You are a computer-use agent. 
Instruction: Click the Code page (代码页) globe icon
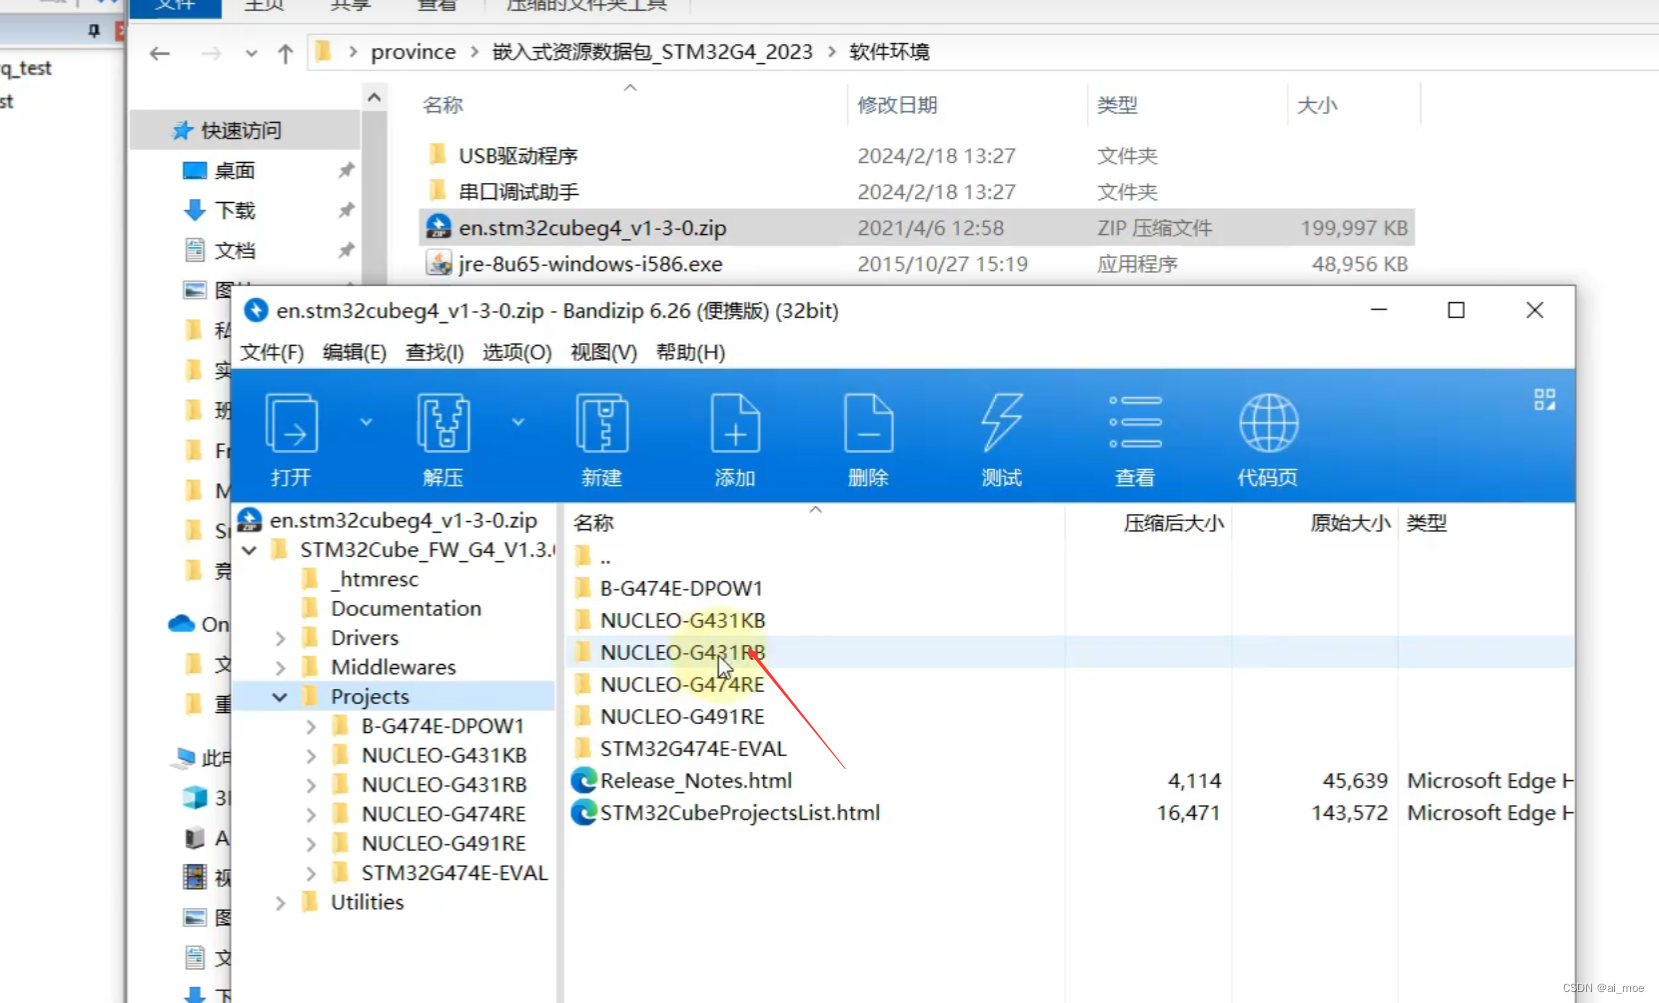[1268, 423]
